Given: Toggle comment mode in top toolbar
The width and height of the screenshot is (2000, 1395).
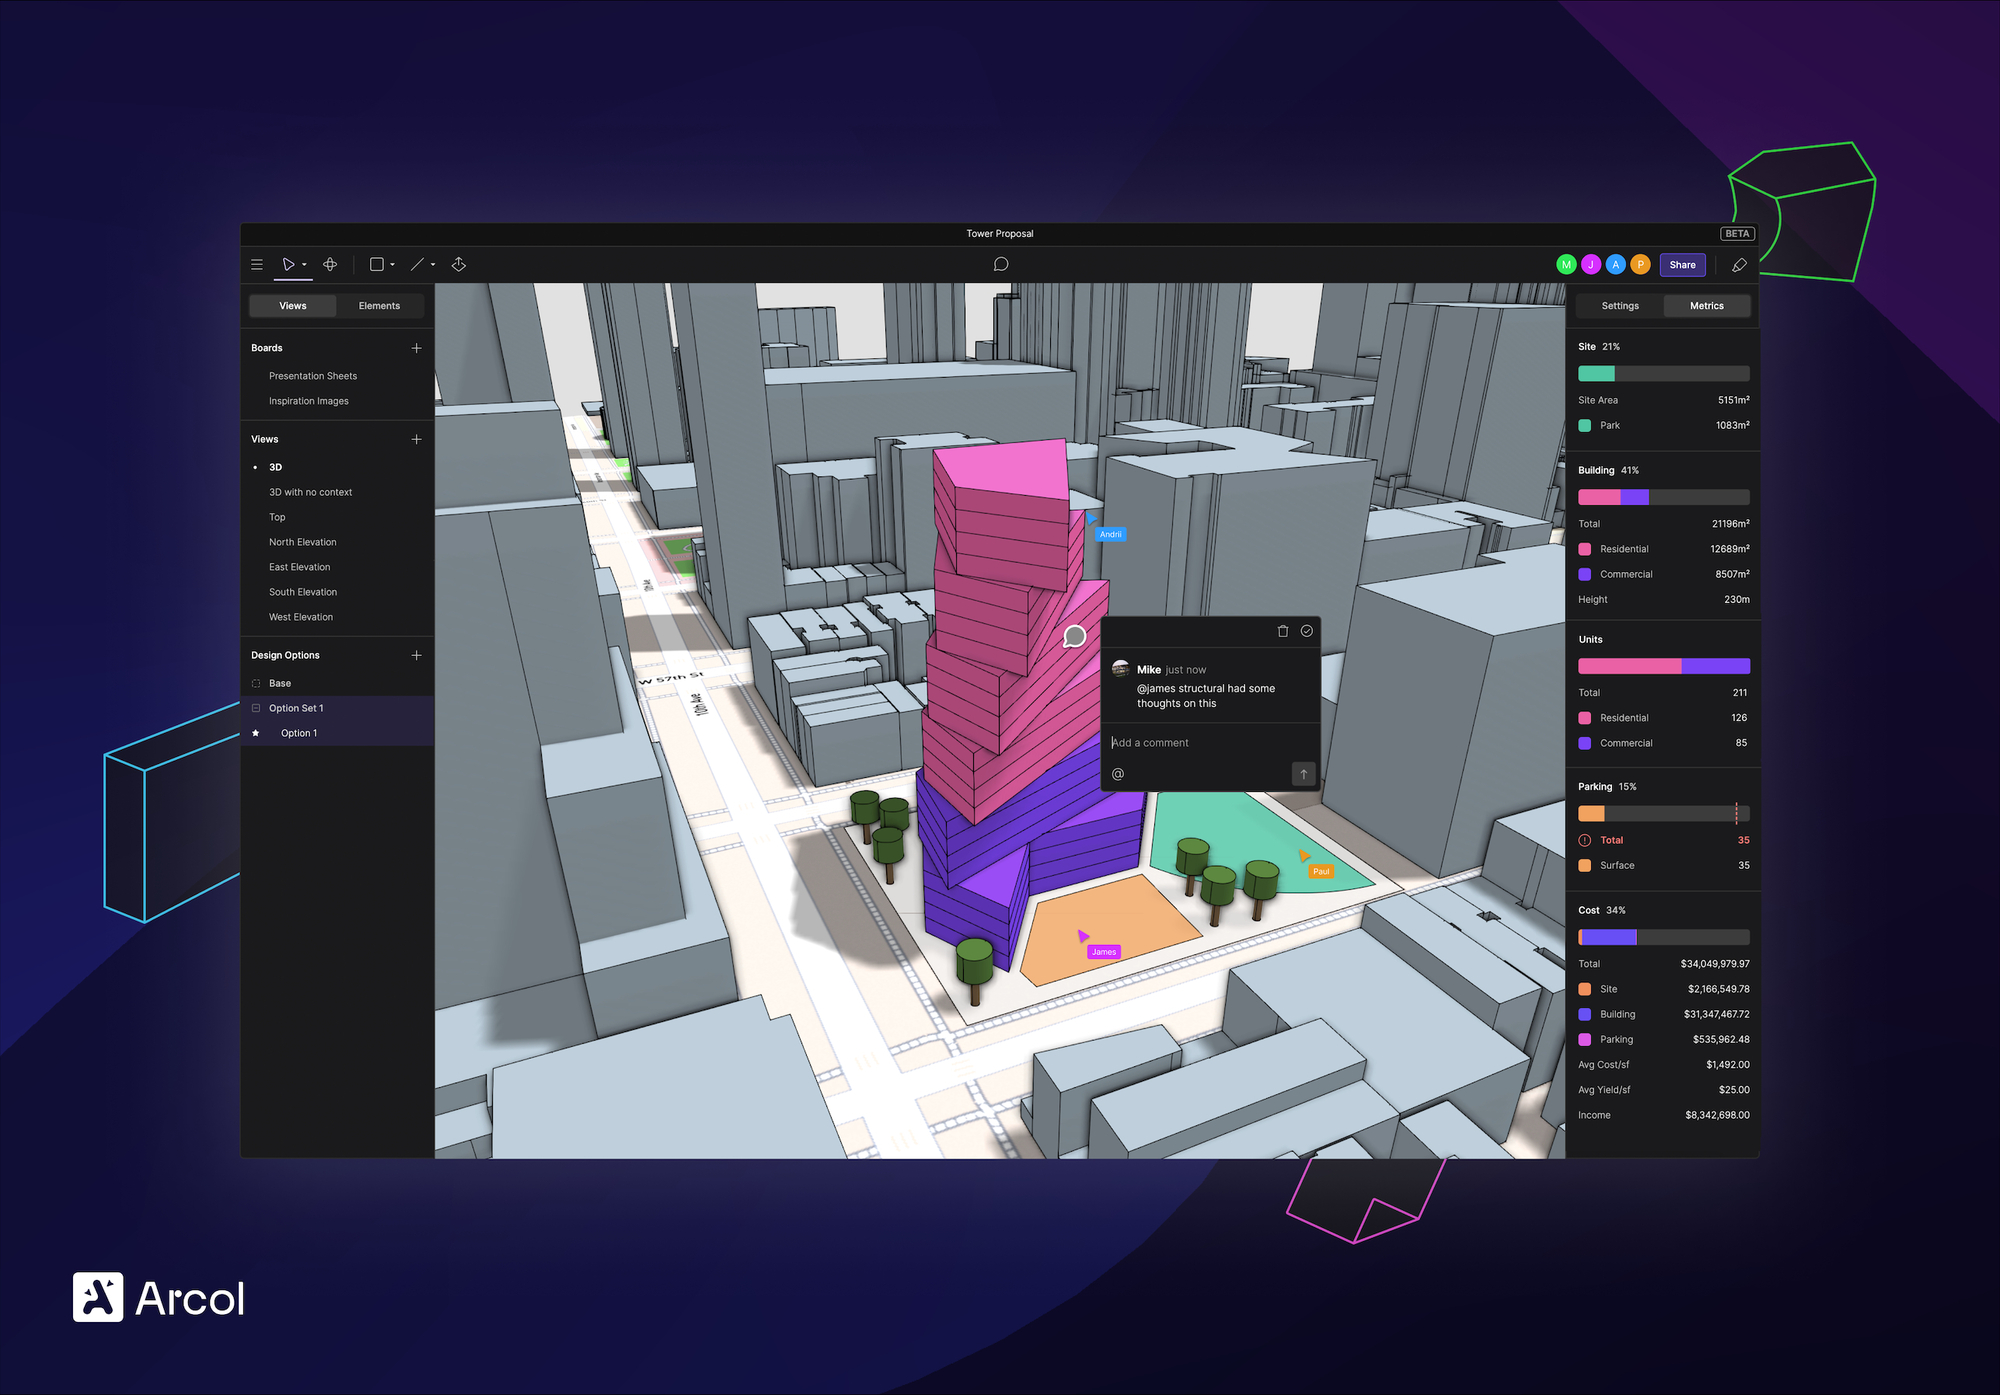Looking at the screenshot, I should (x=1000, y=265).
